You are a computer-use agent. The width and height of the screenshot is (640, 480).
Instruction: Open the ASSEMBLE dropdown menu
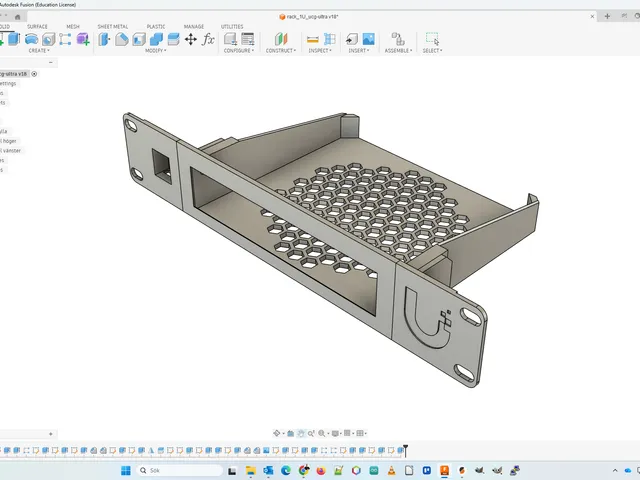(x=398, y=51)
